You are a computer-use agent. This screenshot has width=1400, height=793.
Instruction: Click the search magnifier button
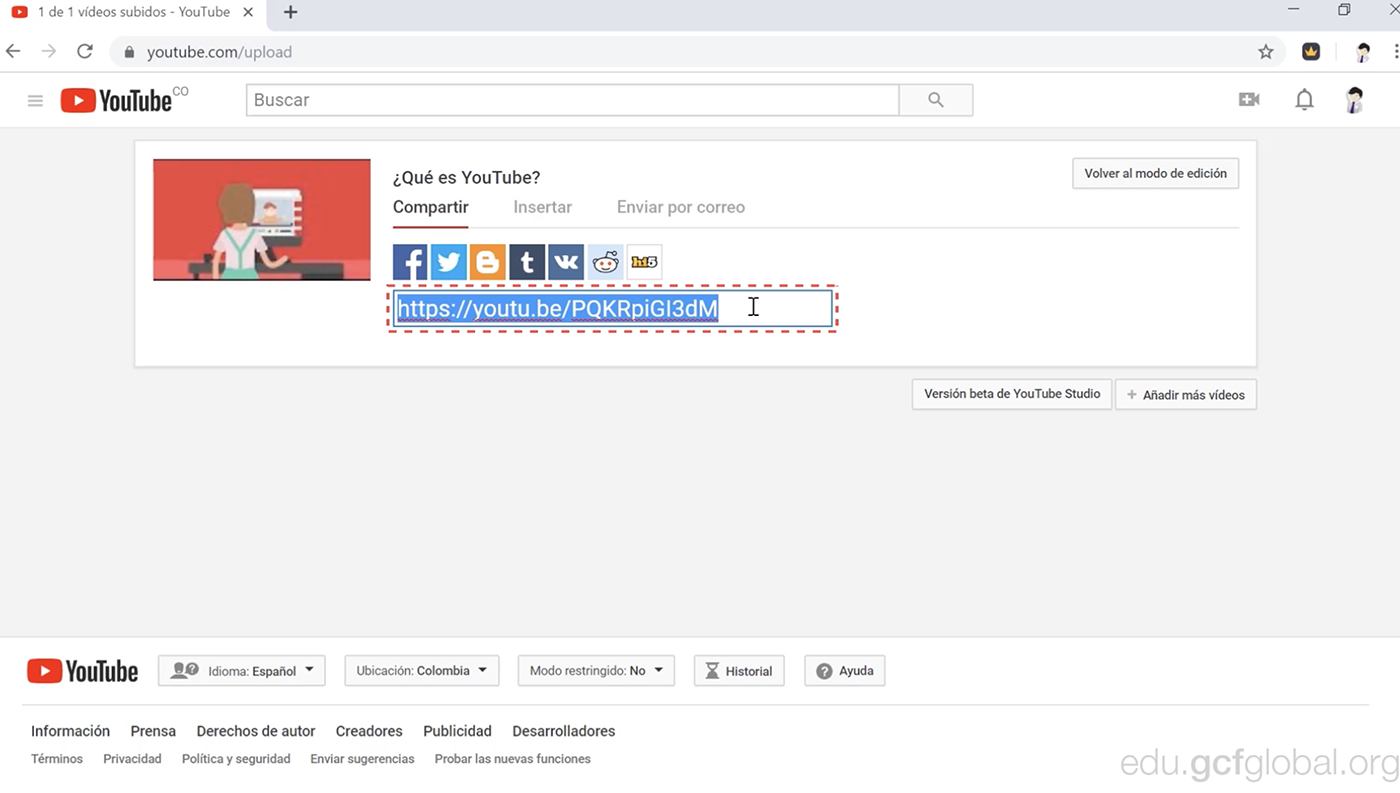[x=936, y=100]
